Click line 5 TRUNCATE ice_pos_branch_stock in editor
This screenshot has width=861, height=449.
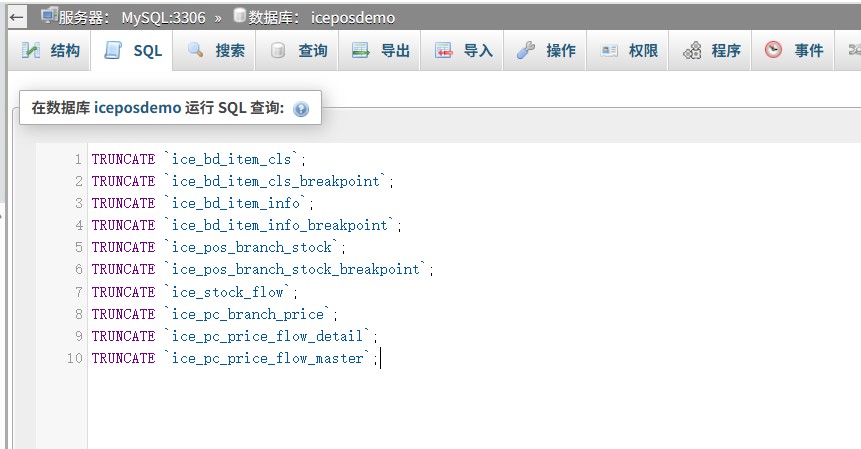tap(219, 248)
